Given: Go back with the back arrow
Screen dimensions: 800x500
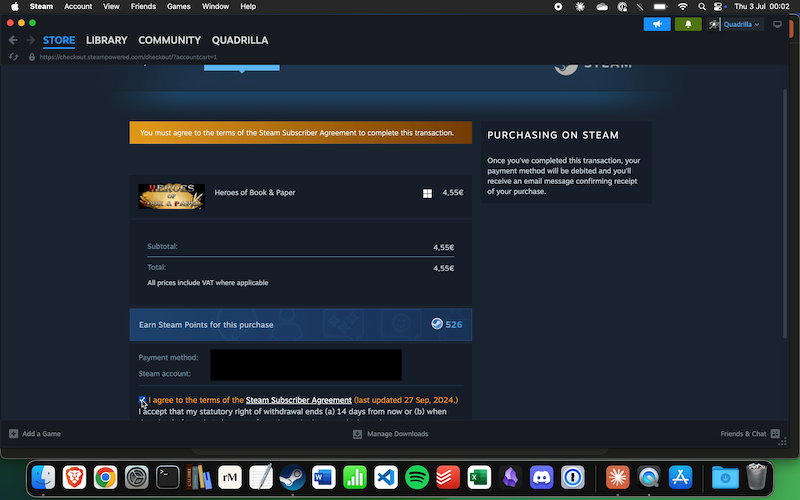Looking at the screenshot, I should 13,40.
